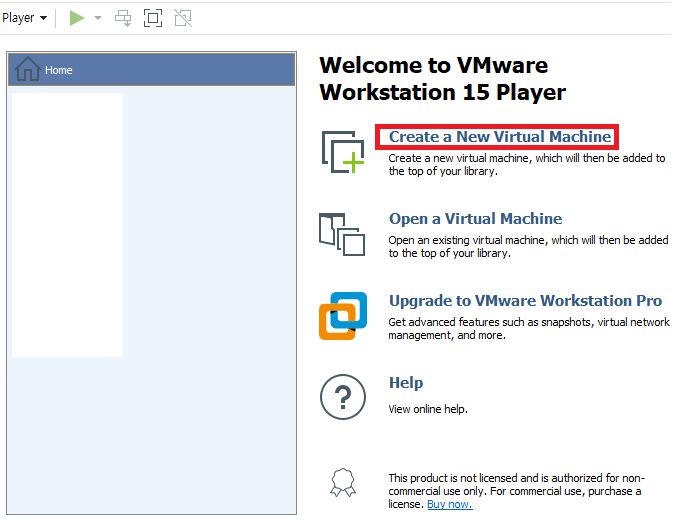Open the Player dropdown menu
The image size is (689, 527).
[25, 18]
